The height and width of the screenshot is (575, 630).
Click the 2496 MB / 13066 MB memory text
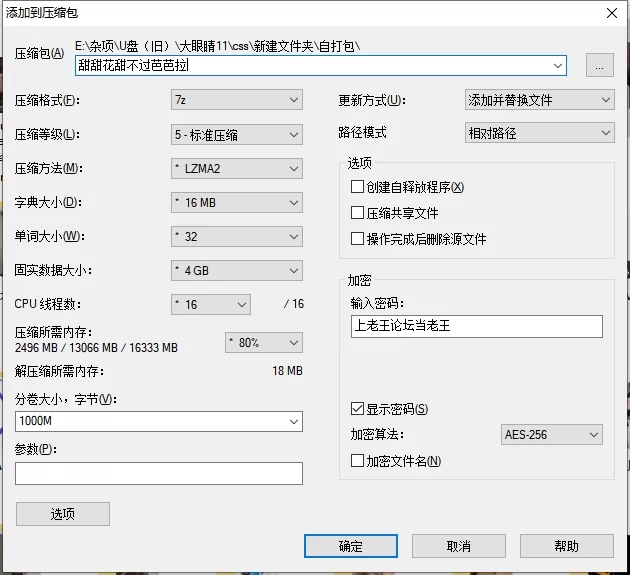(x=96, y=348)
